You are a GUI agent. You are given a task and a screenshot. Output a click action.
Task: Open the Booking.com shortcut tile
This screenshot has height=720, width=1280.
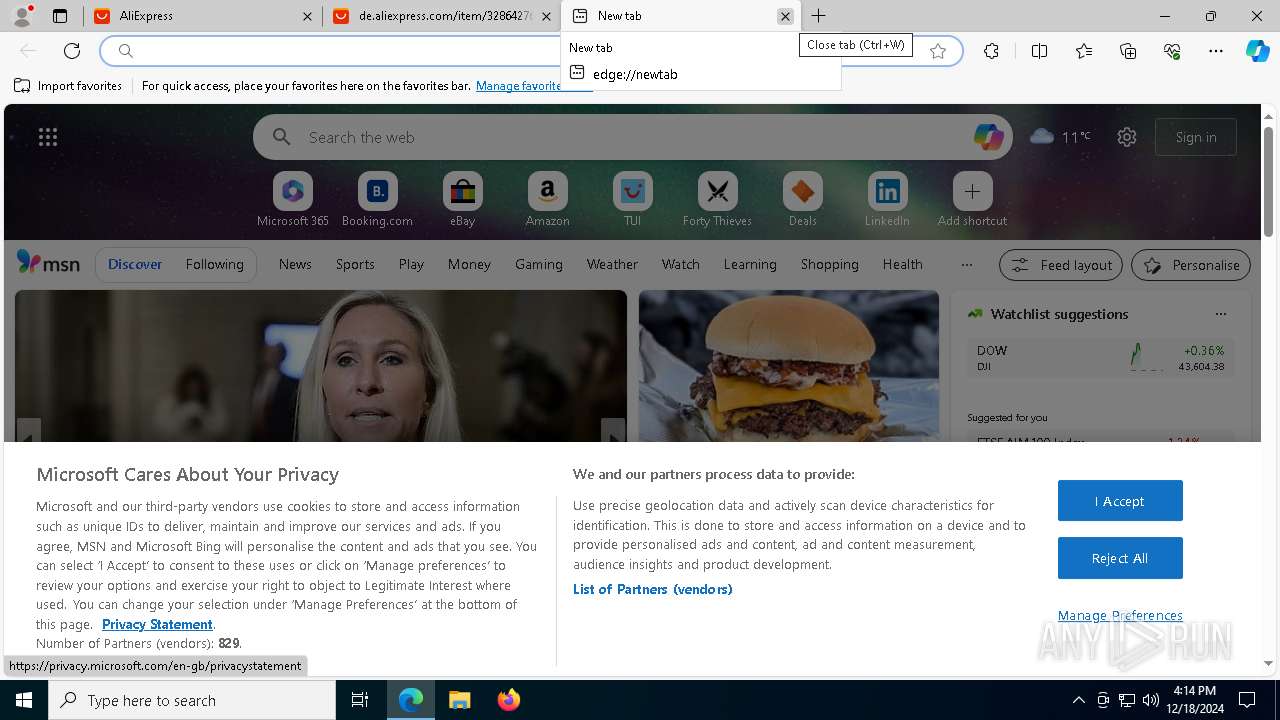[377, 200]
